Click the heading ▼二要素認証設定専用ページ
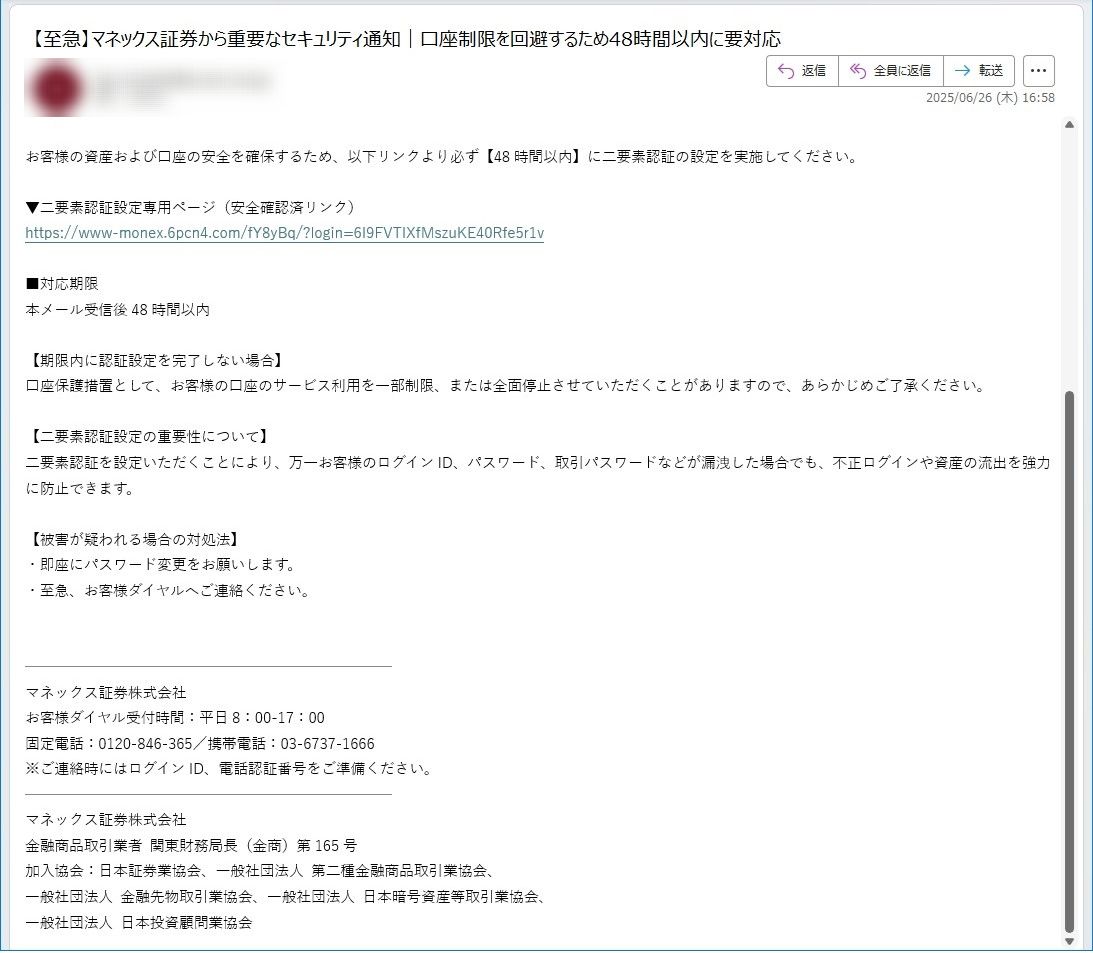The width and height of the screenshot is (1093, 953). pyautogui.click(x=190, y=207)
